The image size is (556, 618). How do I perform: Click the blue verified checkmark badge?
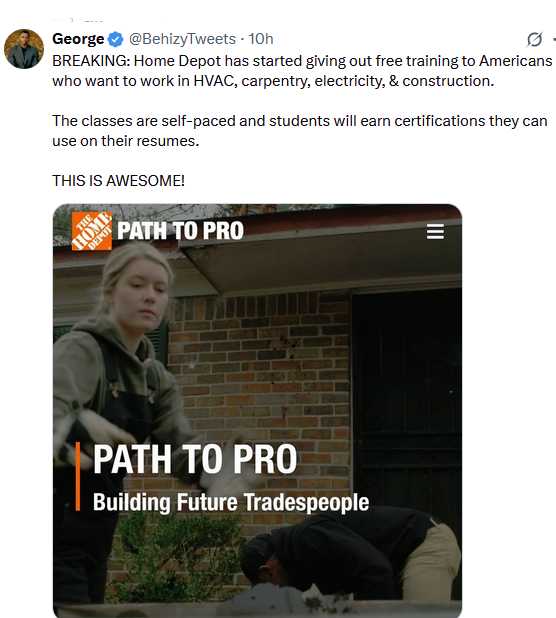point(115,39)
